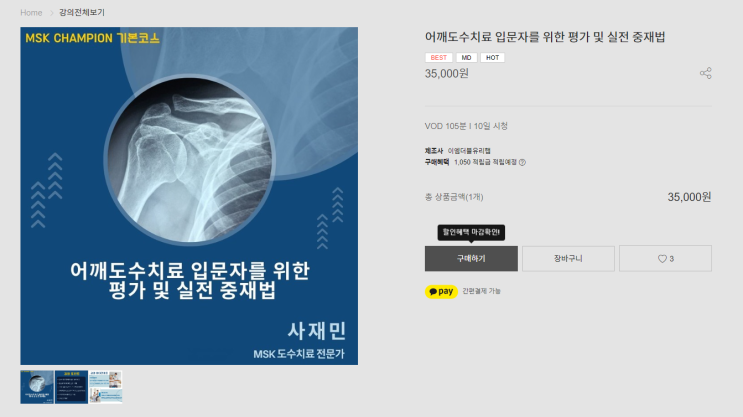Click the heart wishlist icon

(x=662, y=259)
